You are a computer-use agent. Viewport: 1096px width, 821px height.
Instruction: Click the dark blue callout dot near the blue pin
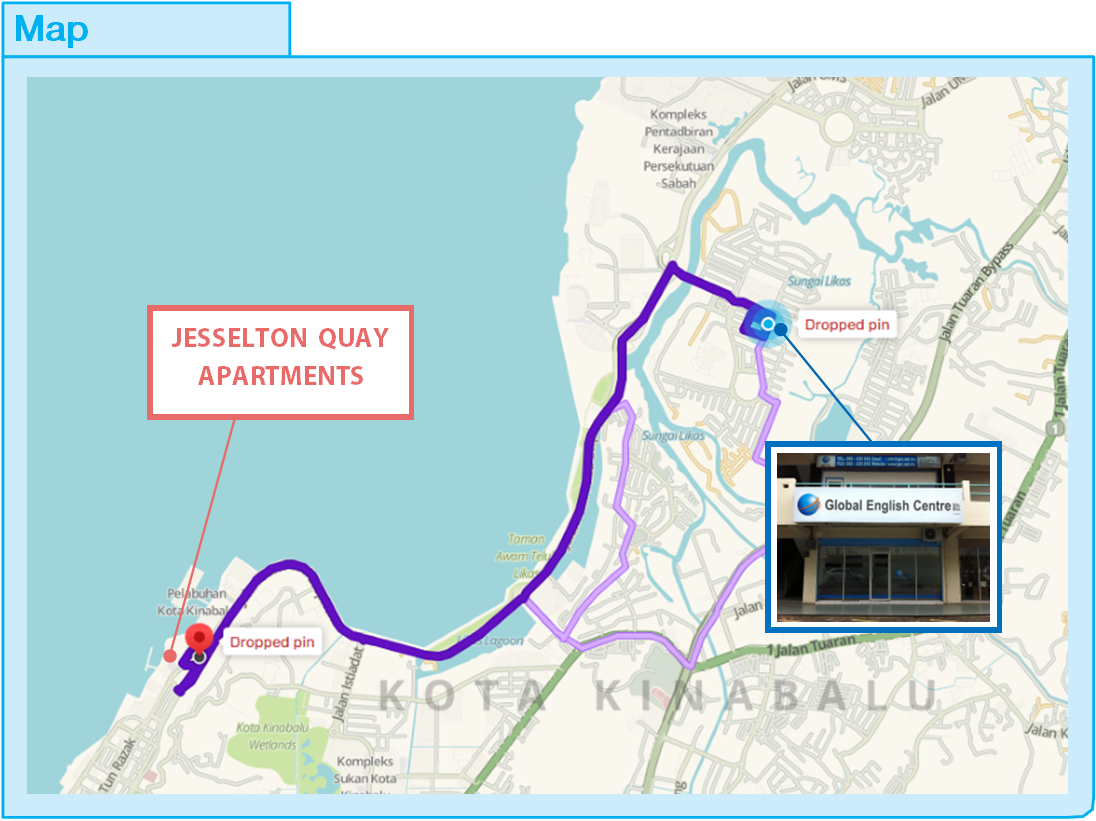[781, 329]
